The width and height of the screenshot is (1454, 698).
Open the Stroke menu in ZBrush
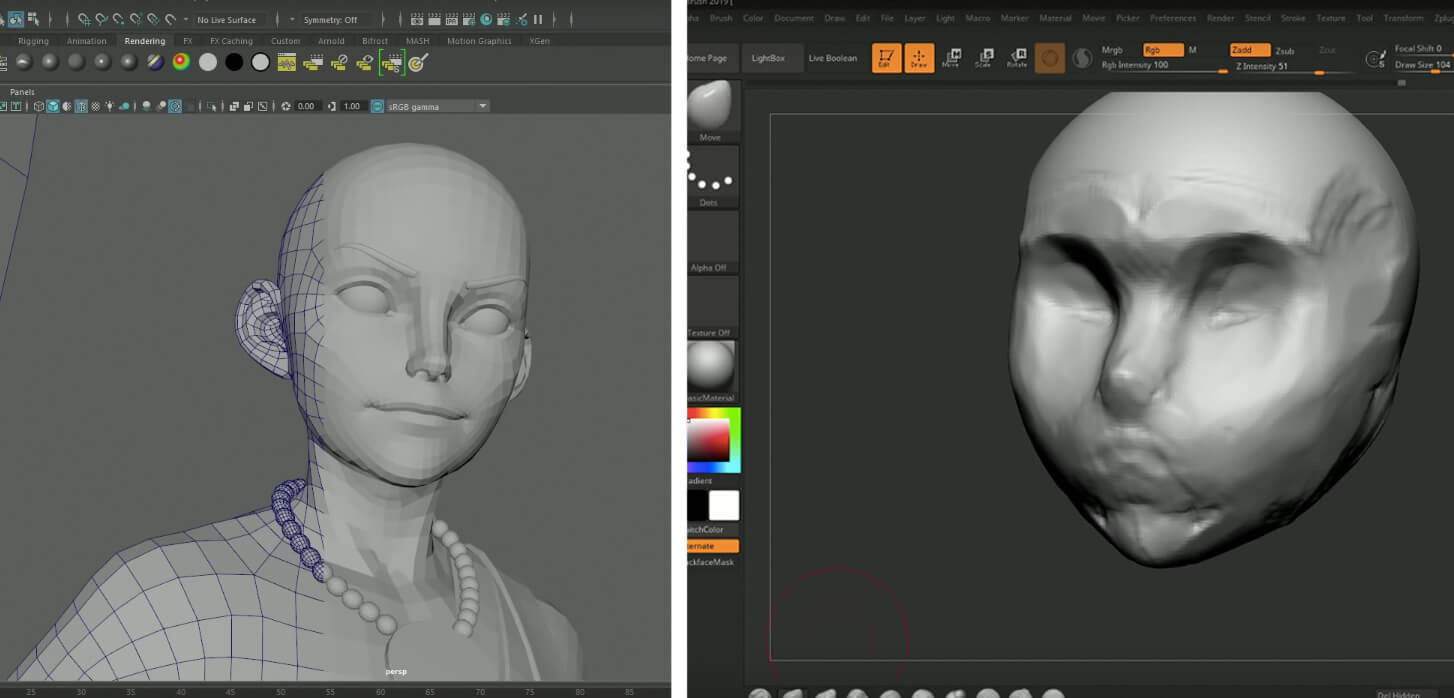1295,18
